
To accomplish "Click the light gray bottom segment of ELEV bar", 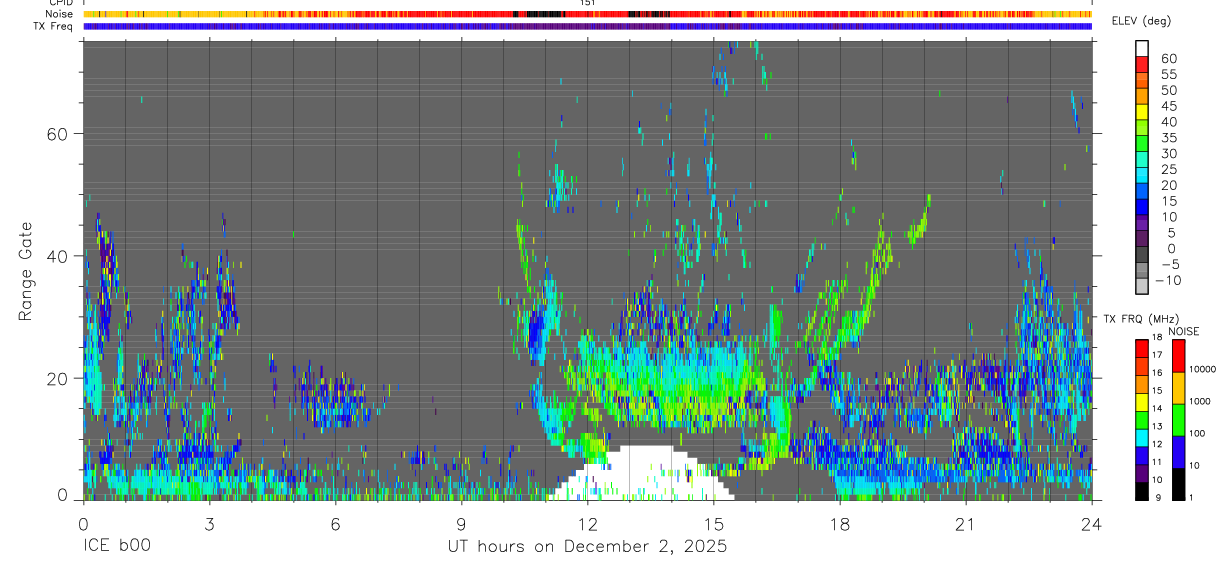I will pos(1142,285).
